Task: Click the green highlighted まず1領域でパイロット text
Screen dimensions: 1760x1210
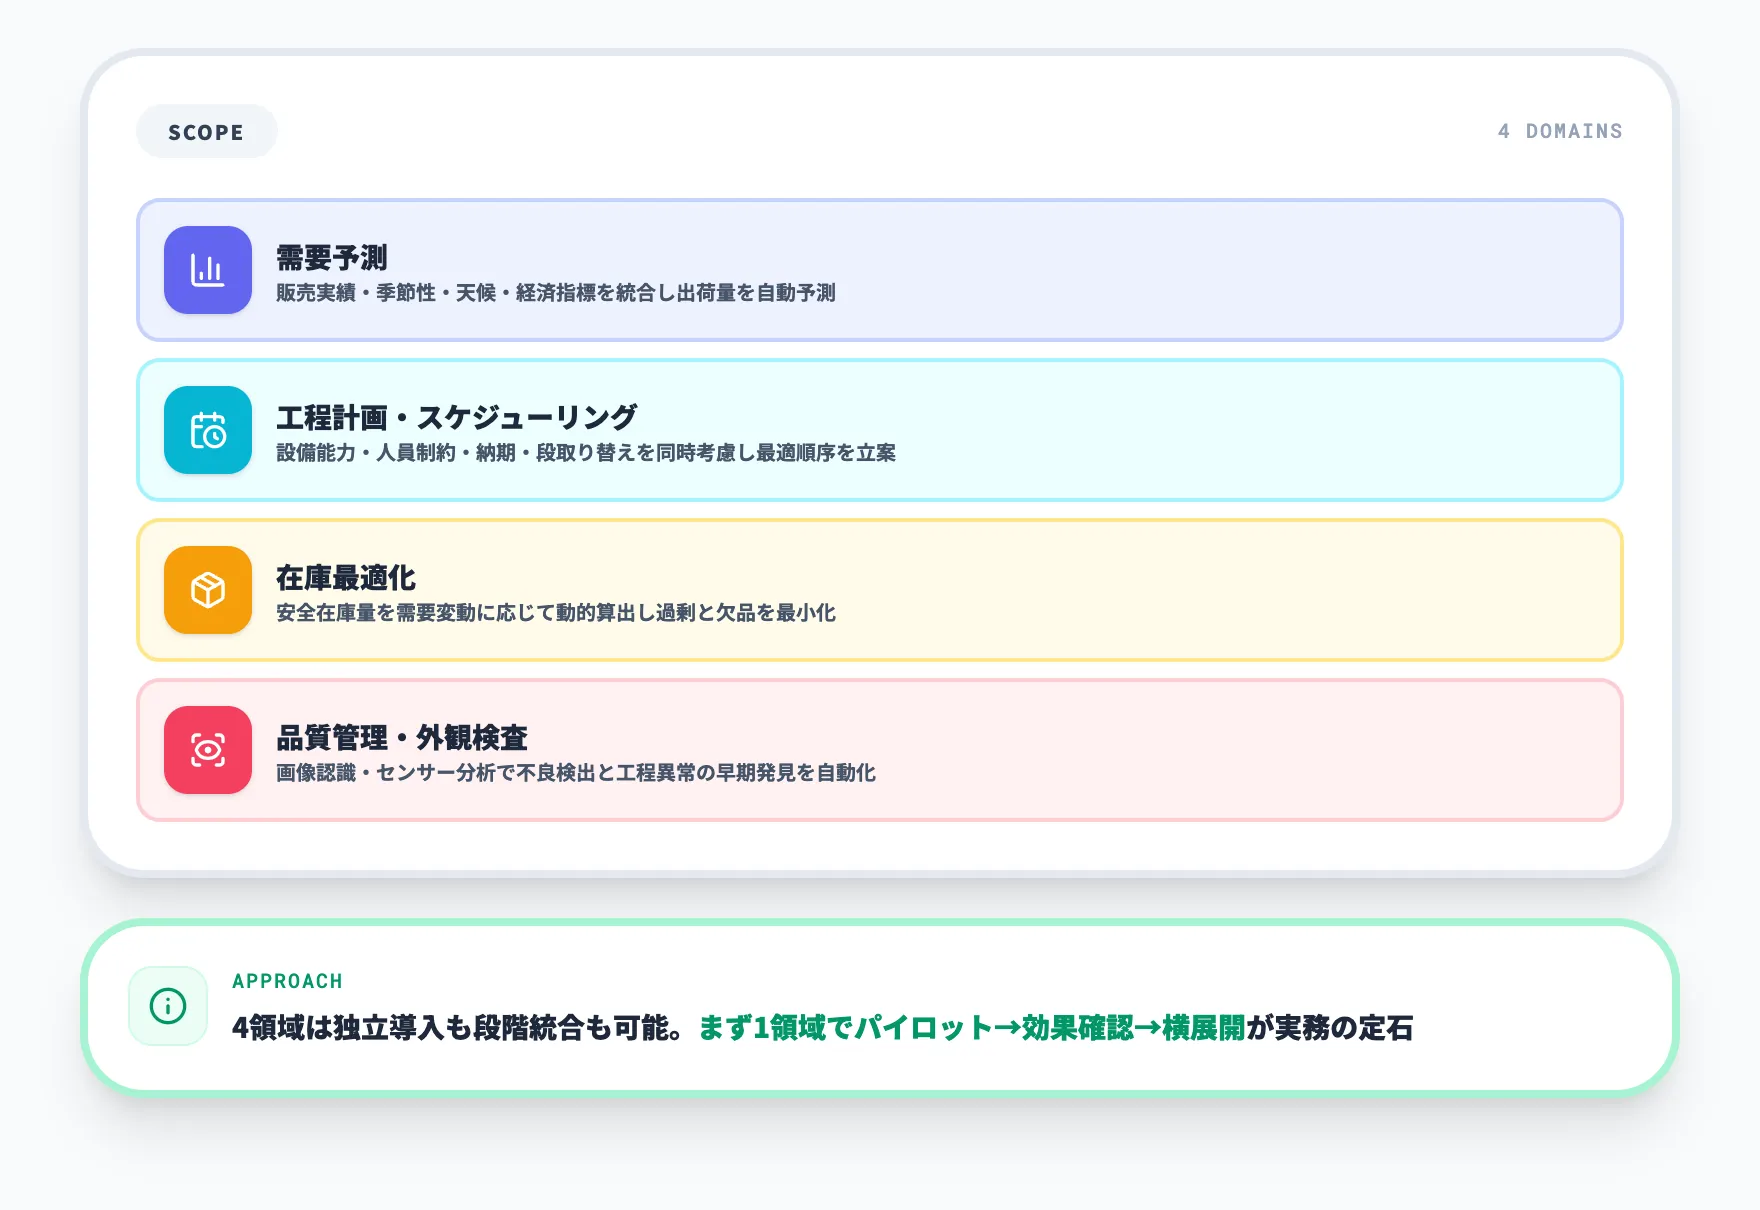Action: coord(970,1028)
